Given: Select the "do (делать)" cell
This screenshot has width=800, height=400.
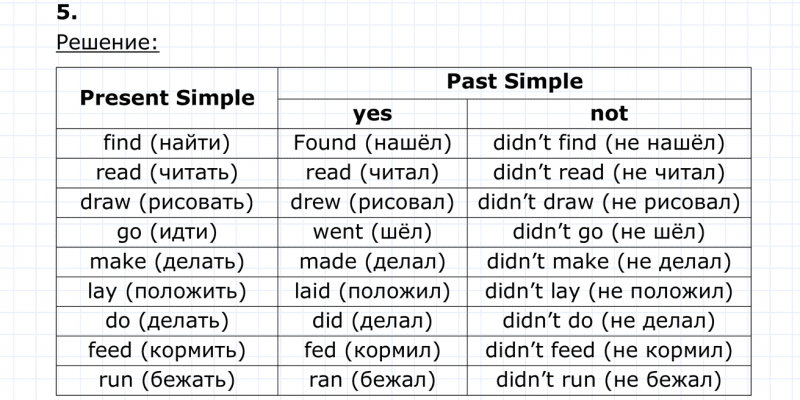Looking at the screenshot, I should (x=167, y=322).
